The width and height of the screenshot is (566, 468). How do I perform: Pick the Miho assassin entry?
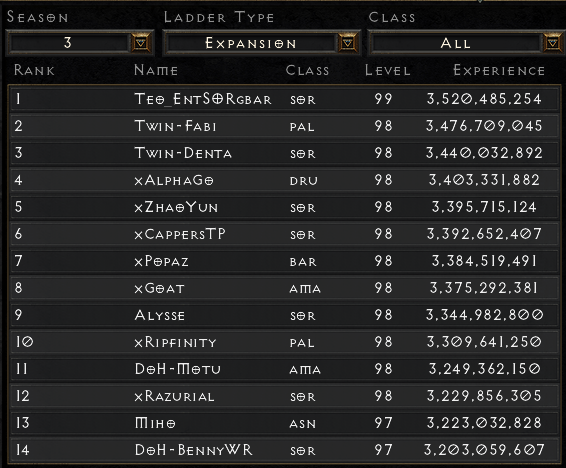pos(284,423)
